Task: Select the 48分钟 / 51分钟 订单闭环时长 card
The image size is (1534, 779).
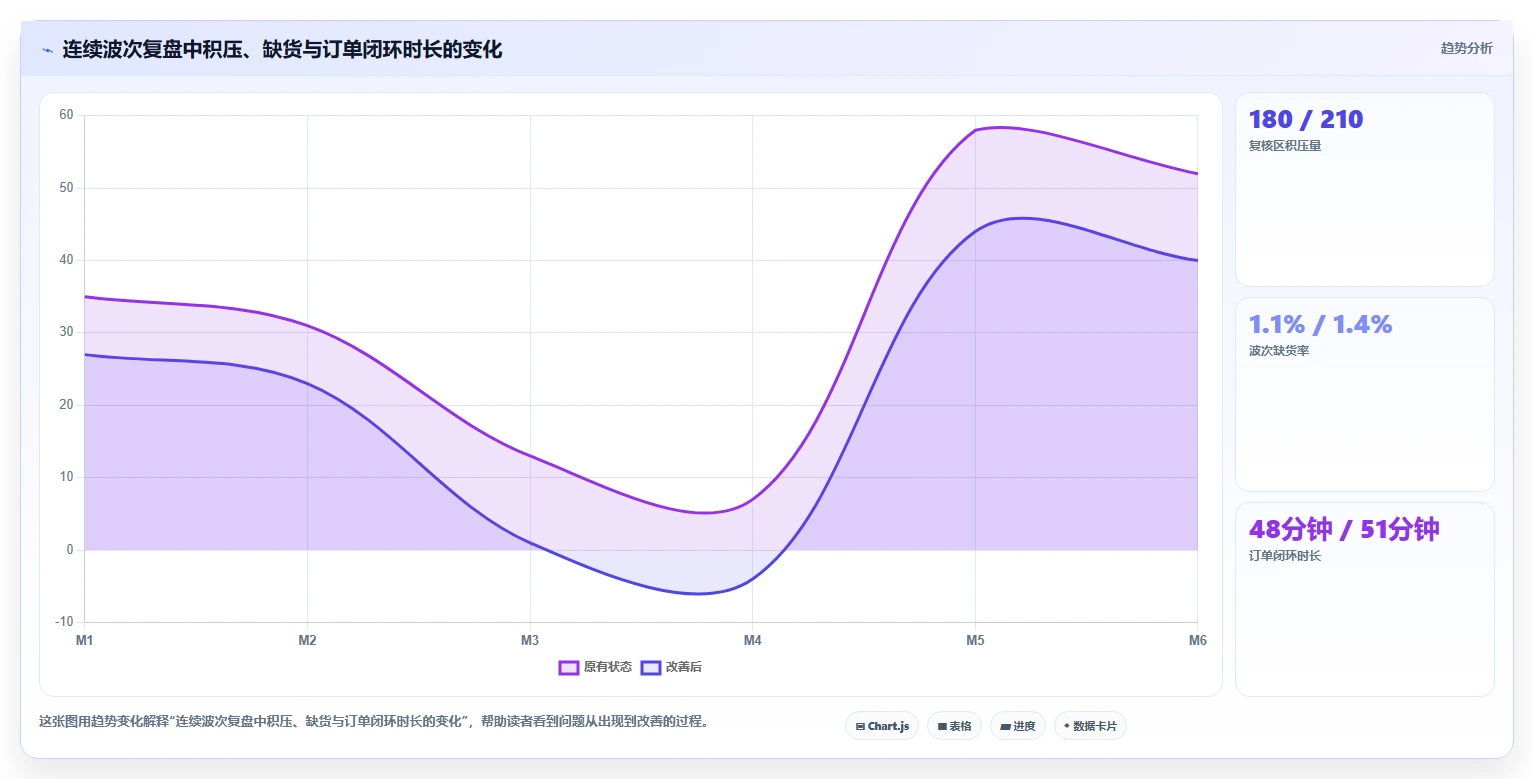Action: (x=1365, y=599)
